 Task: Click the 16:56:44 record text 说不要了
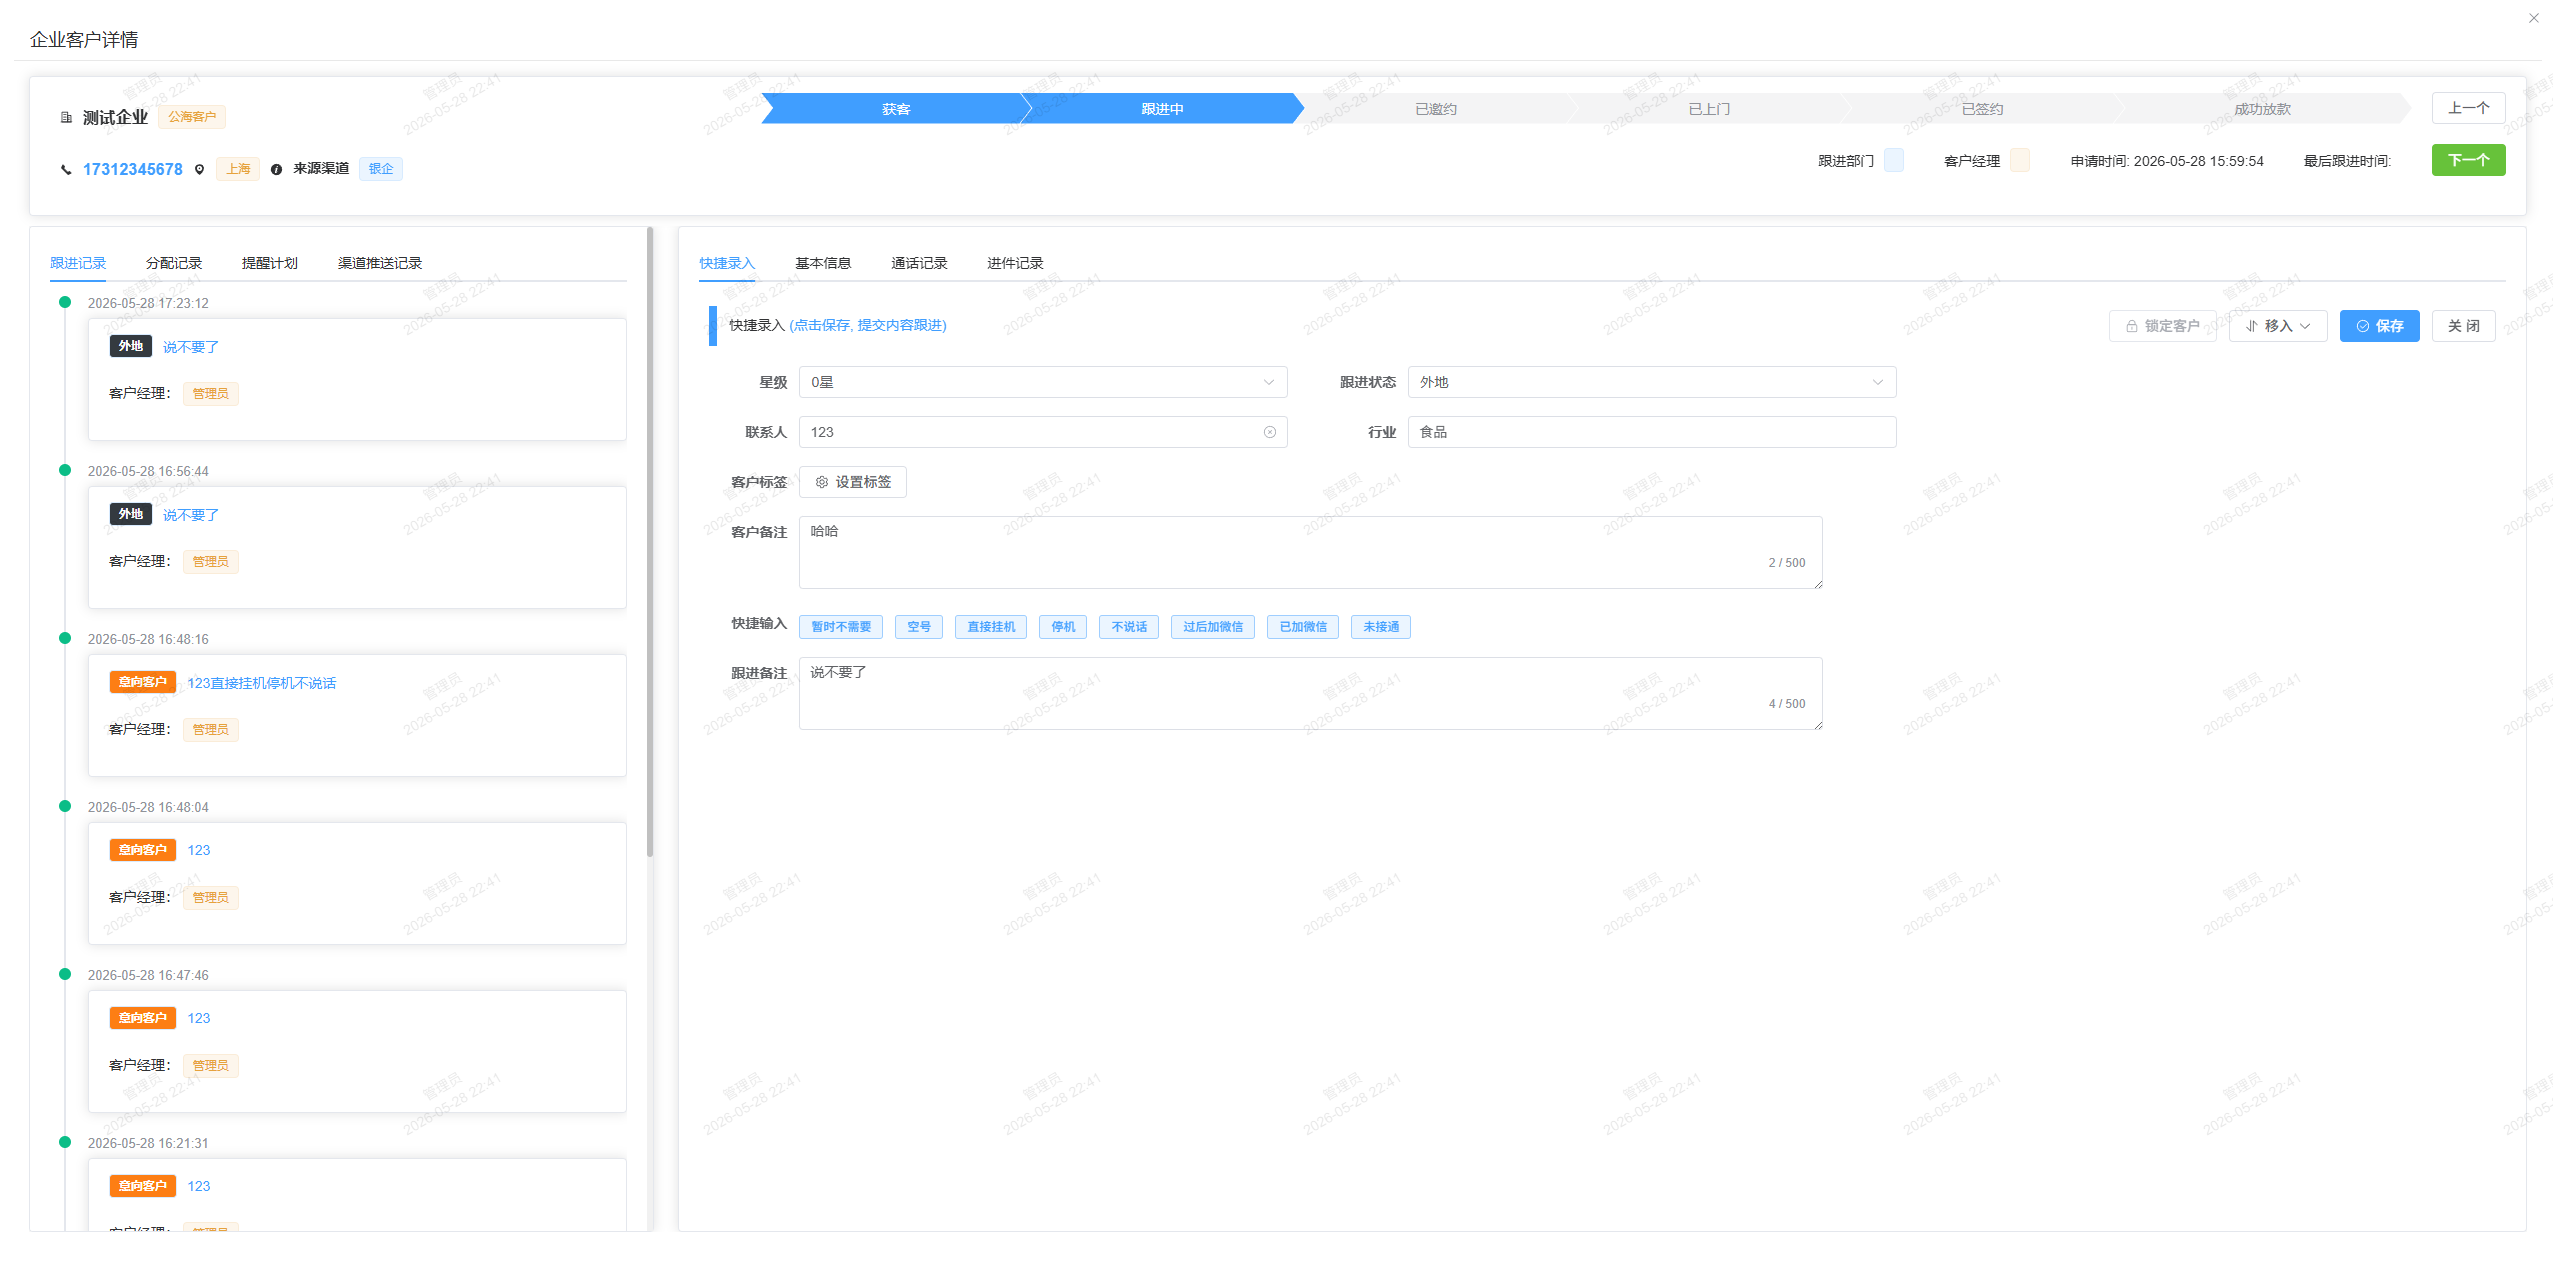tap(190, 515)
